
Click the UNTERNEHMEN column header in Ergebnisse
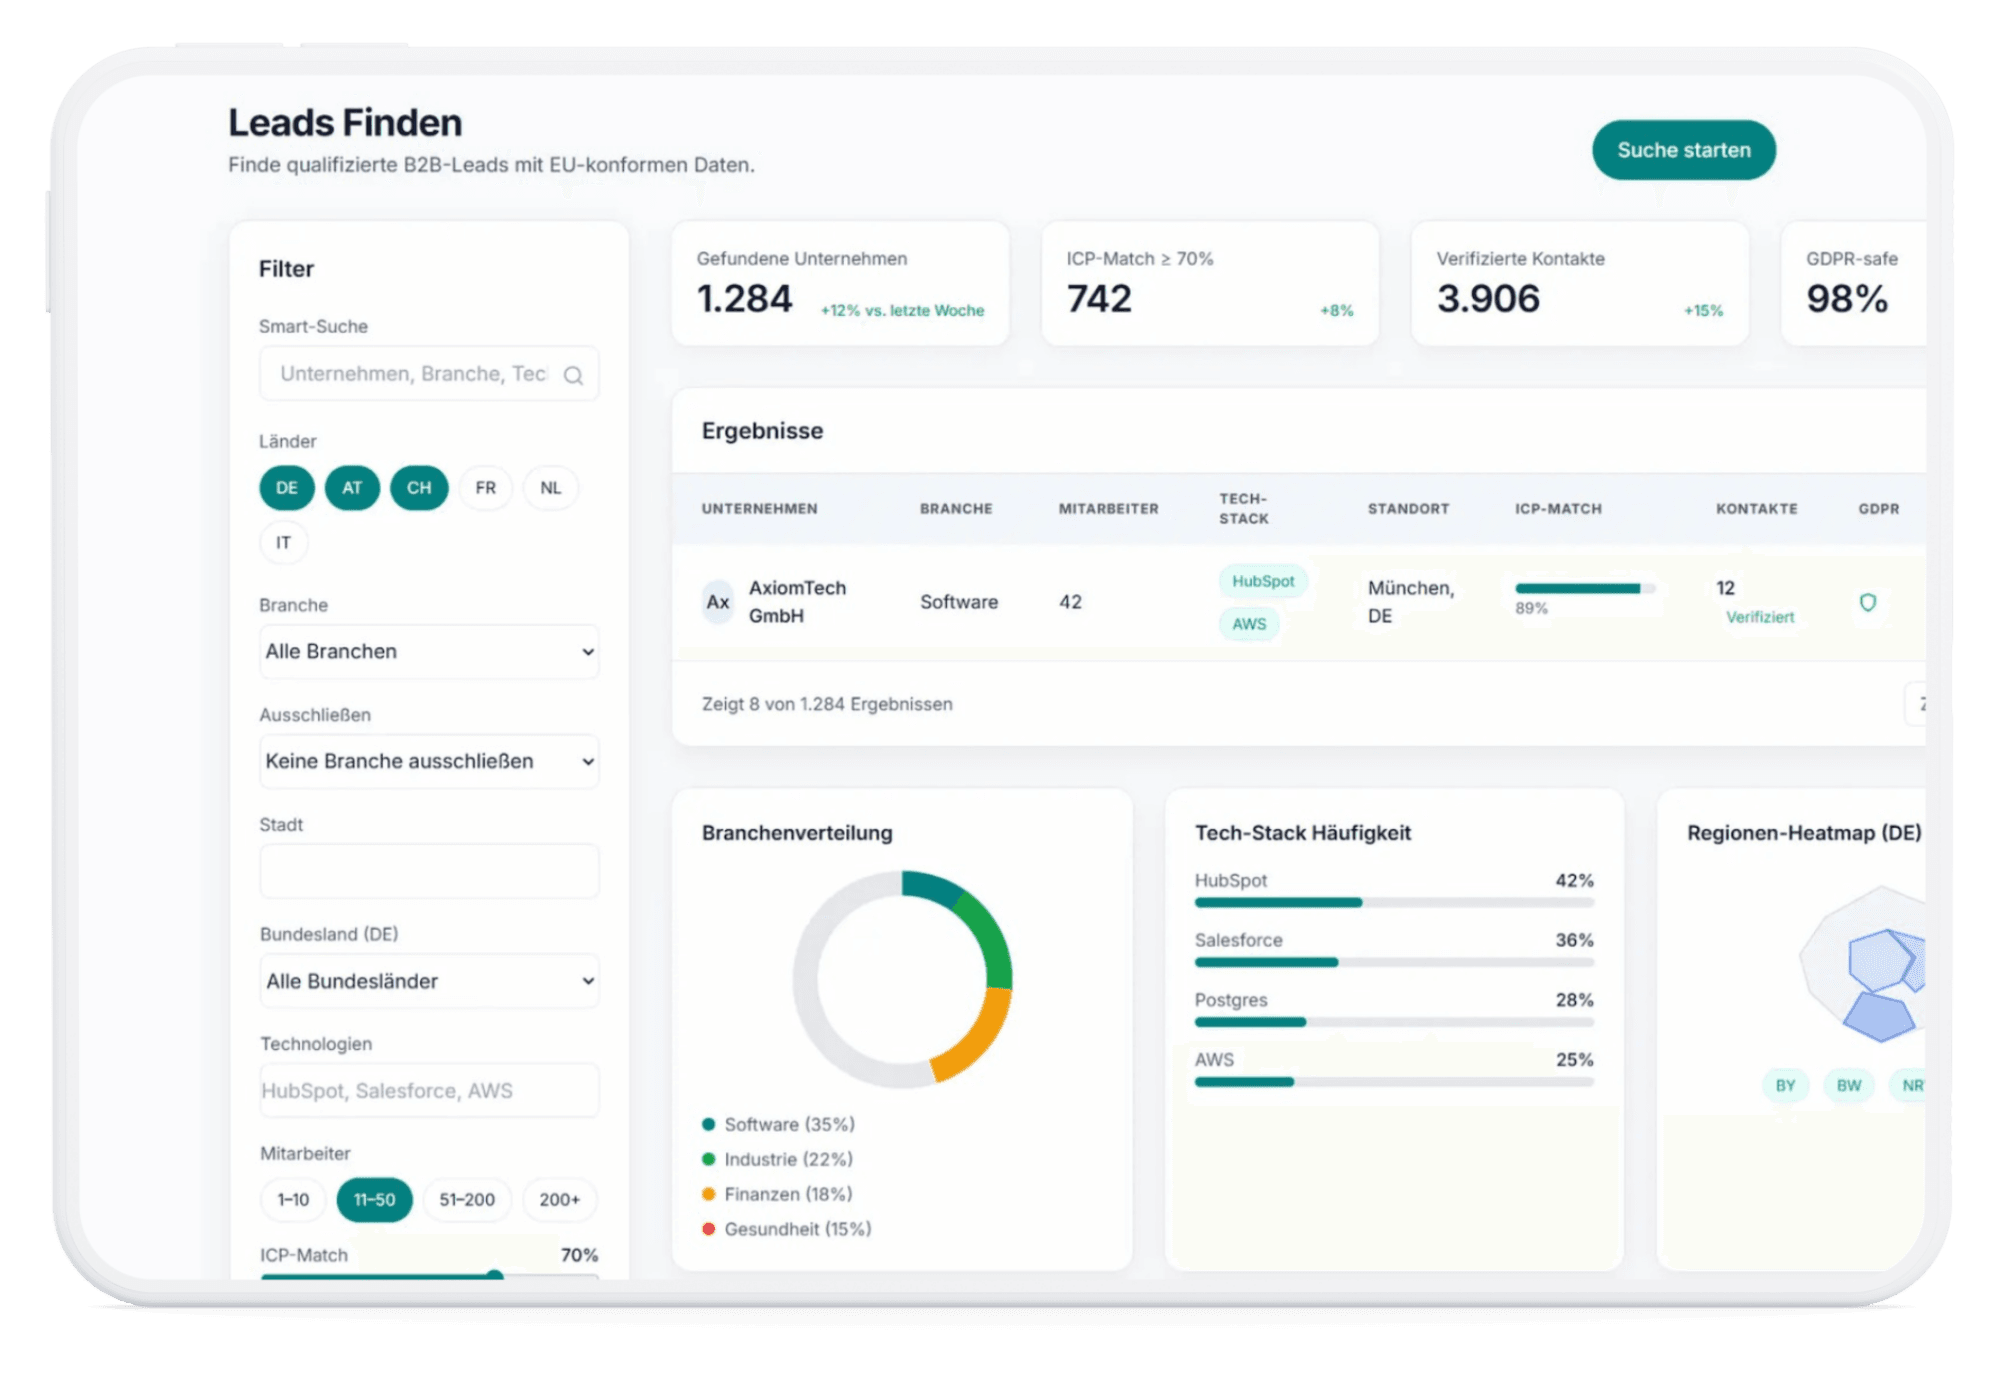click(759, 508)
